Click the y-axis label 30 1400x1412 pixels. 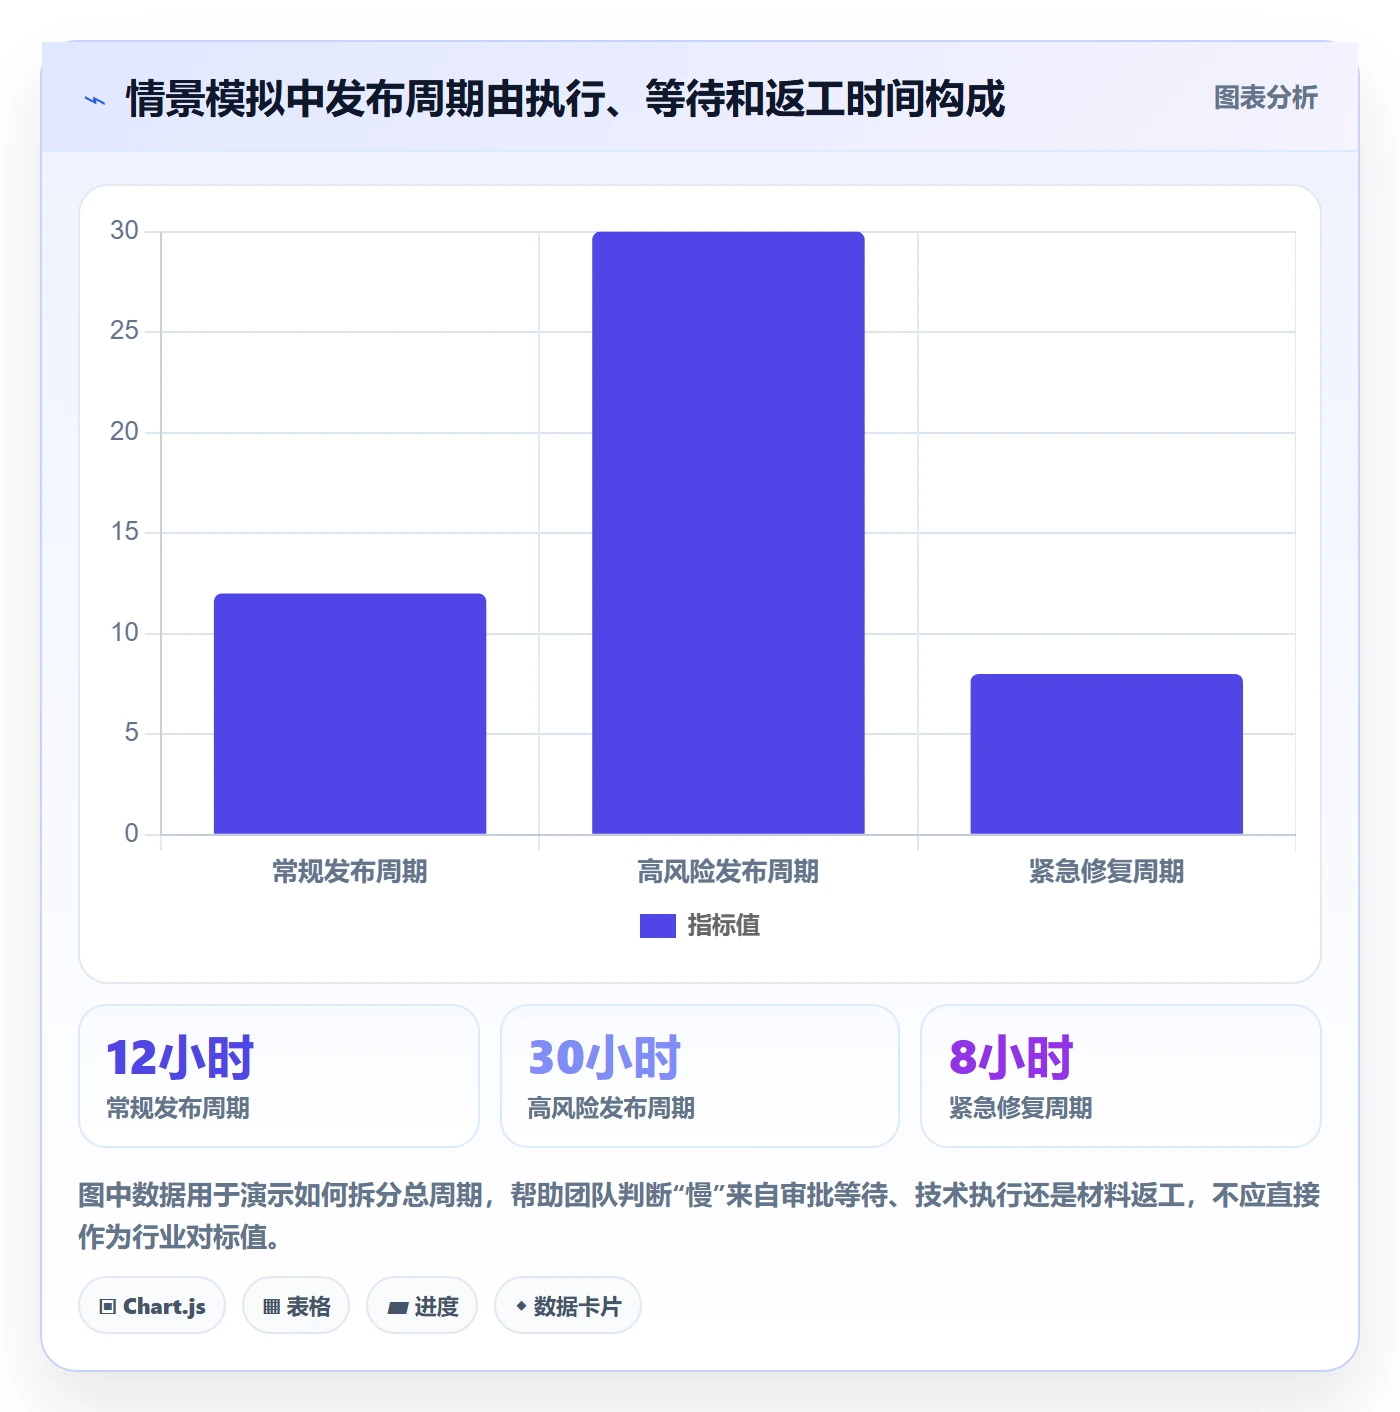[x=124, y=231]
